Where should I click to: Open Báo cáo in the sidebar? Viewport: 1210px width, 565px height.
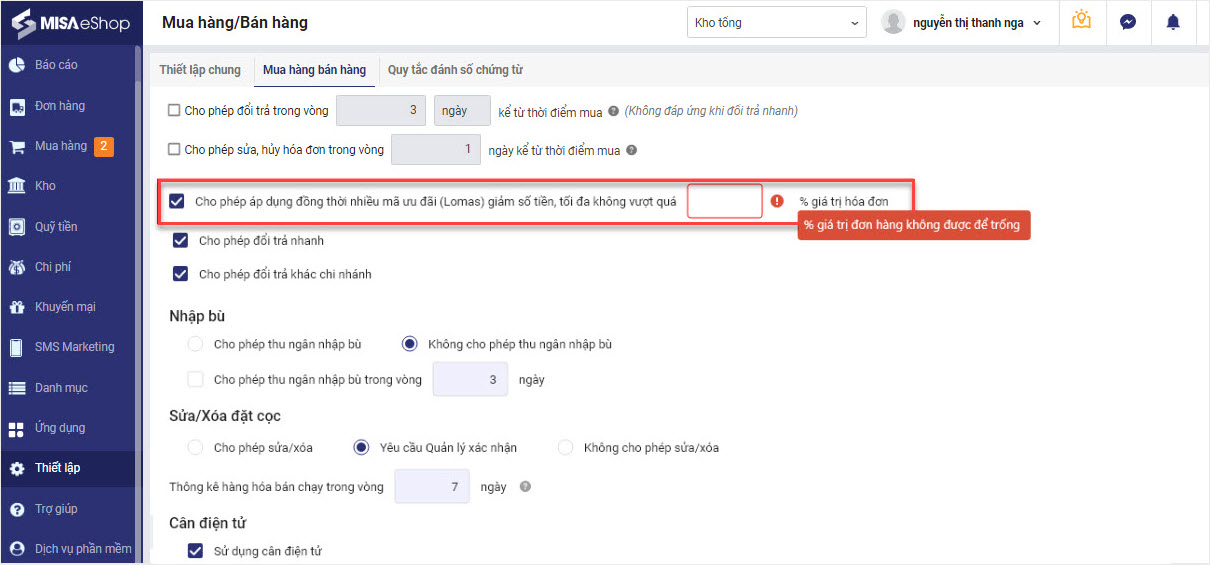(x=56, y=65)
